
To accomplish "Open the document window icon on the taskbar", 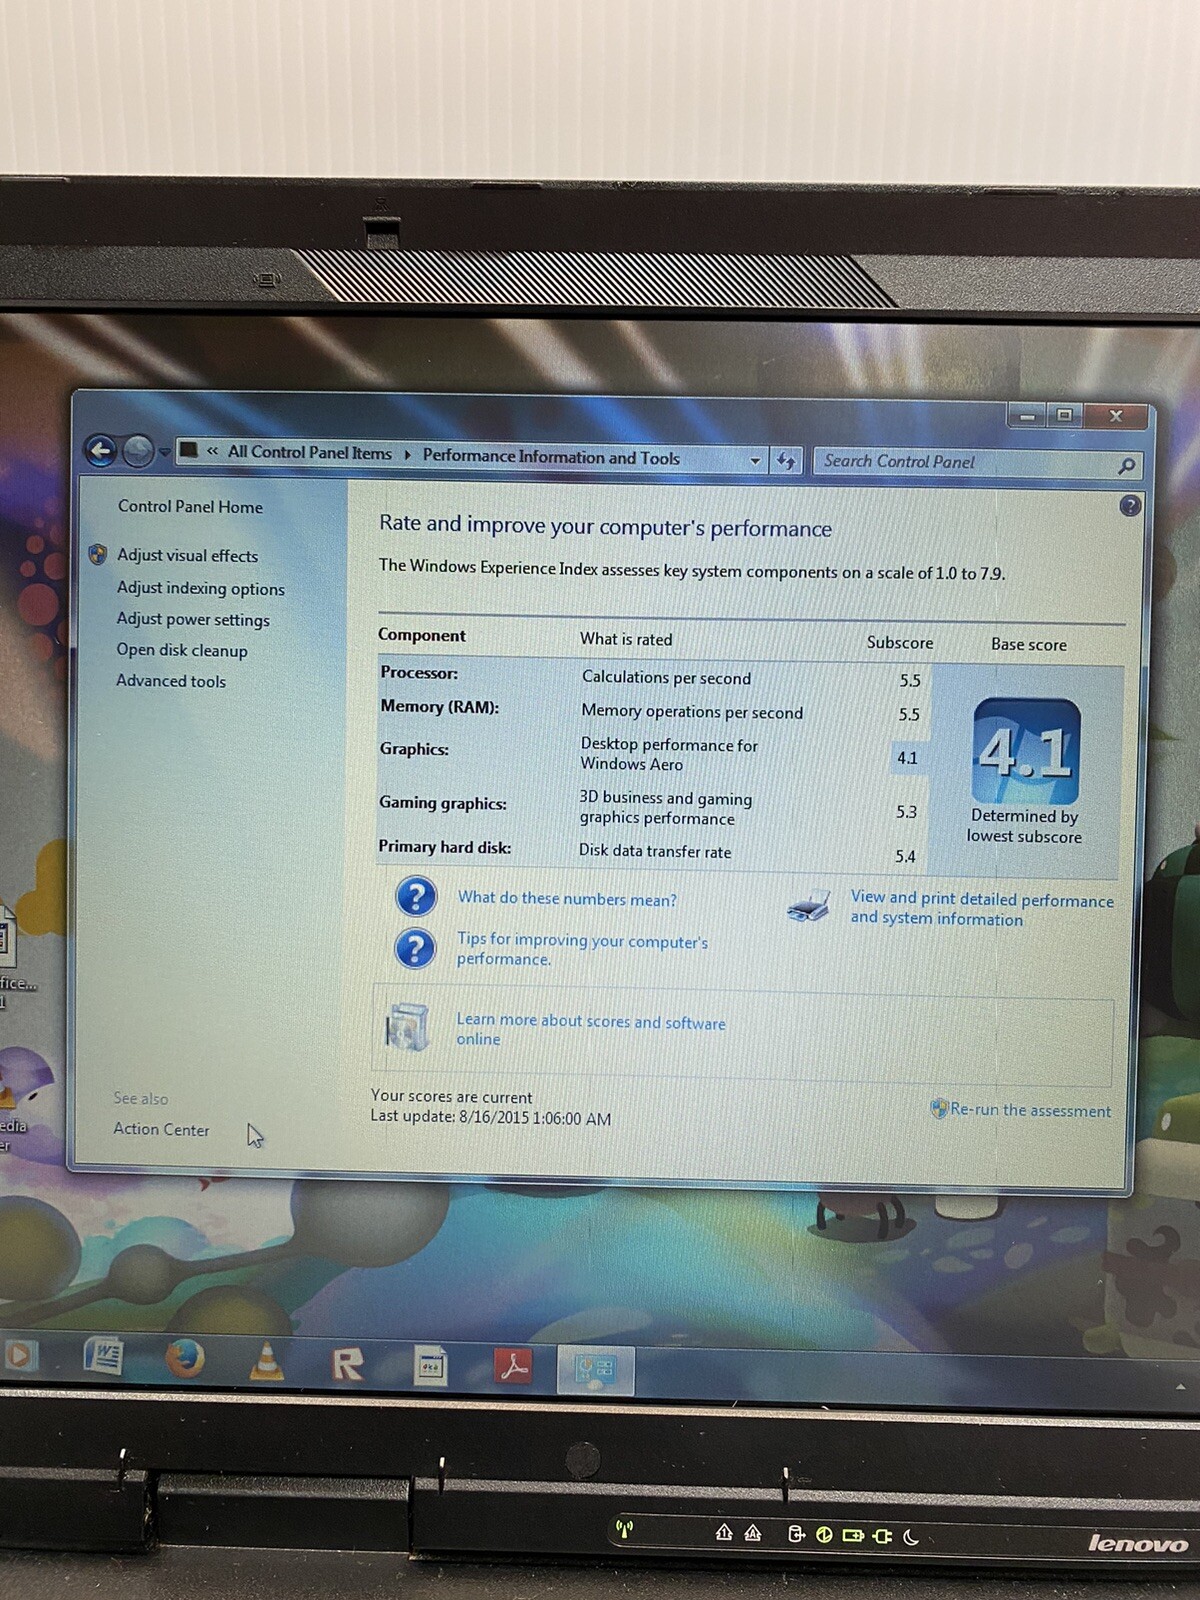I will [x=430, y=1365].
